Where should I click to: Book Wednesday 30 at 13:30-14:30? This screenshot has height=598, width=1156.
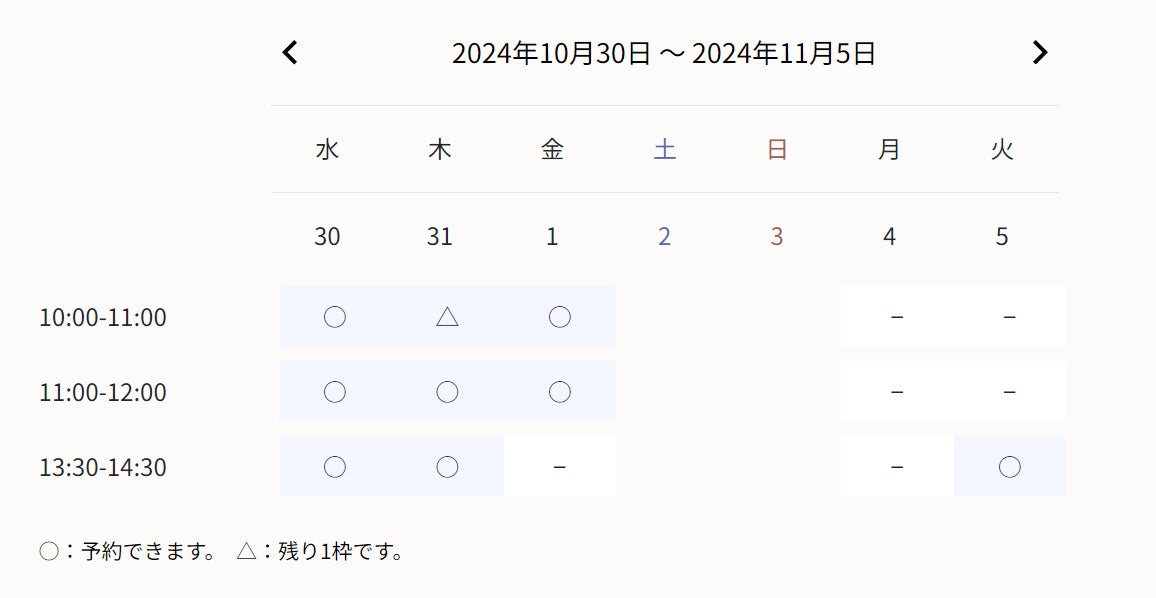click(x=335, y=467)
